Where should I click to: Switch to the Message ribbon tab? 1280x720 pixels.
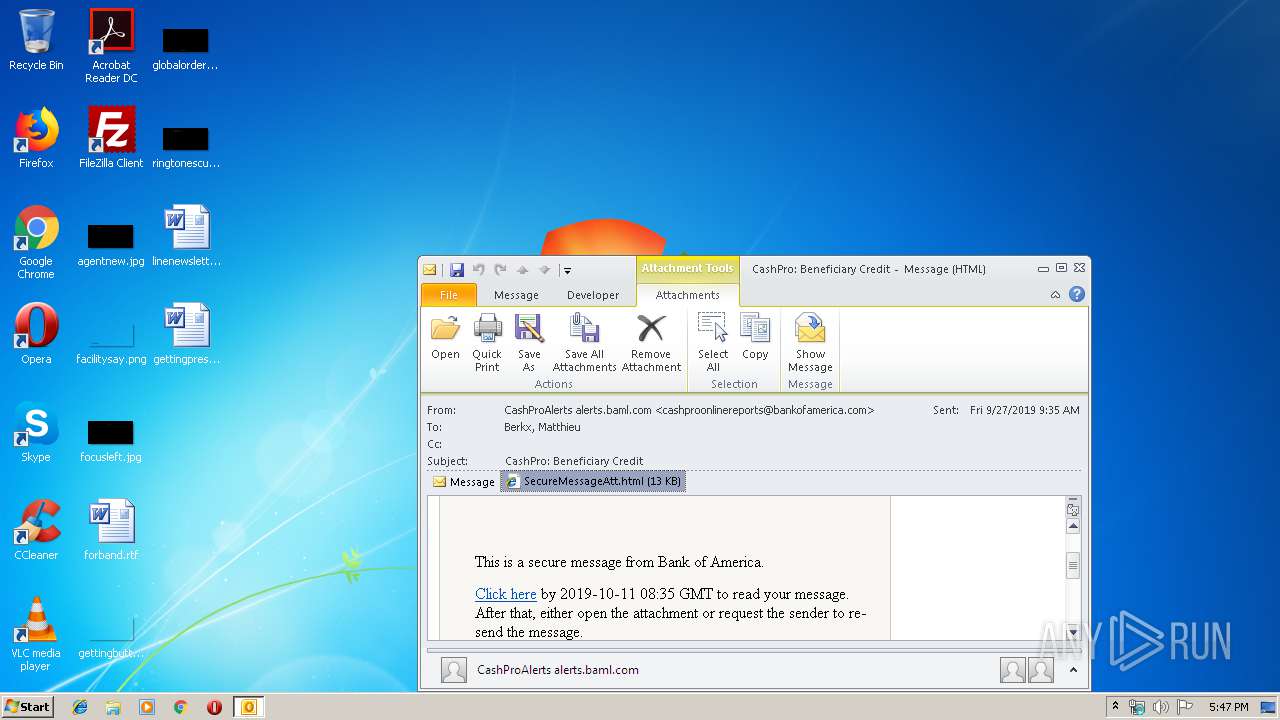point(516,295)
